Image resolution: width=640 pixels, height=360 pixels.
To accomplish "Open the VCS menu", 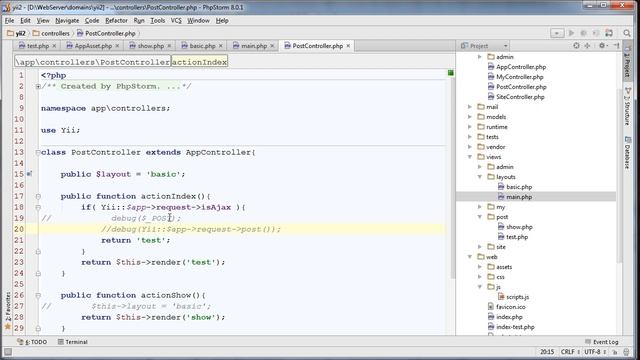I will 176,20.
